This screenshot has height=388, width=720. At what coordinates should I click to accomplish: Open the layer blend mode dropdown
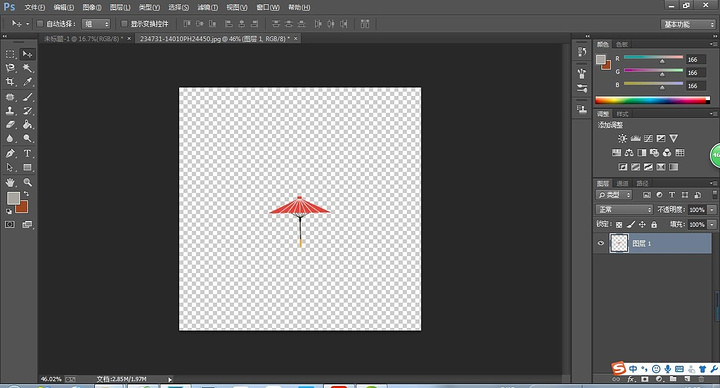[x=624, y=209]
